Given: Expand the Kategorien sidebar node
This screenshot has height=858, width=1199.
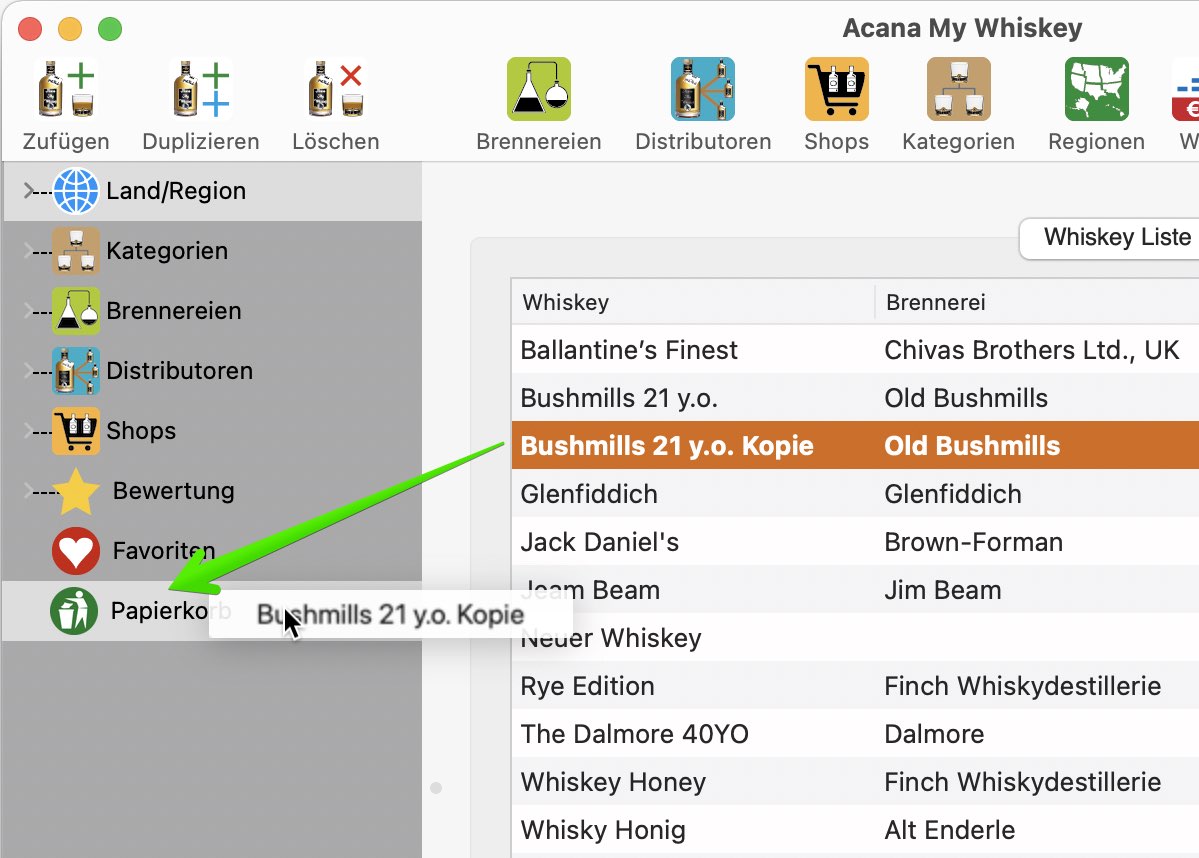Looking at the screenshot, I should 29,251.
